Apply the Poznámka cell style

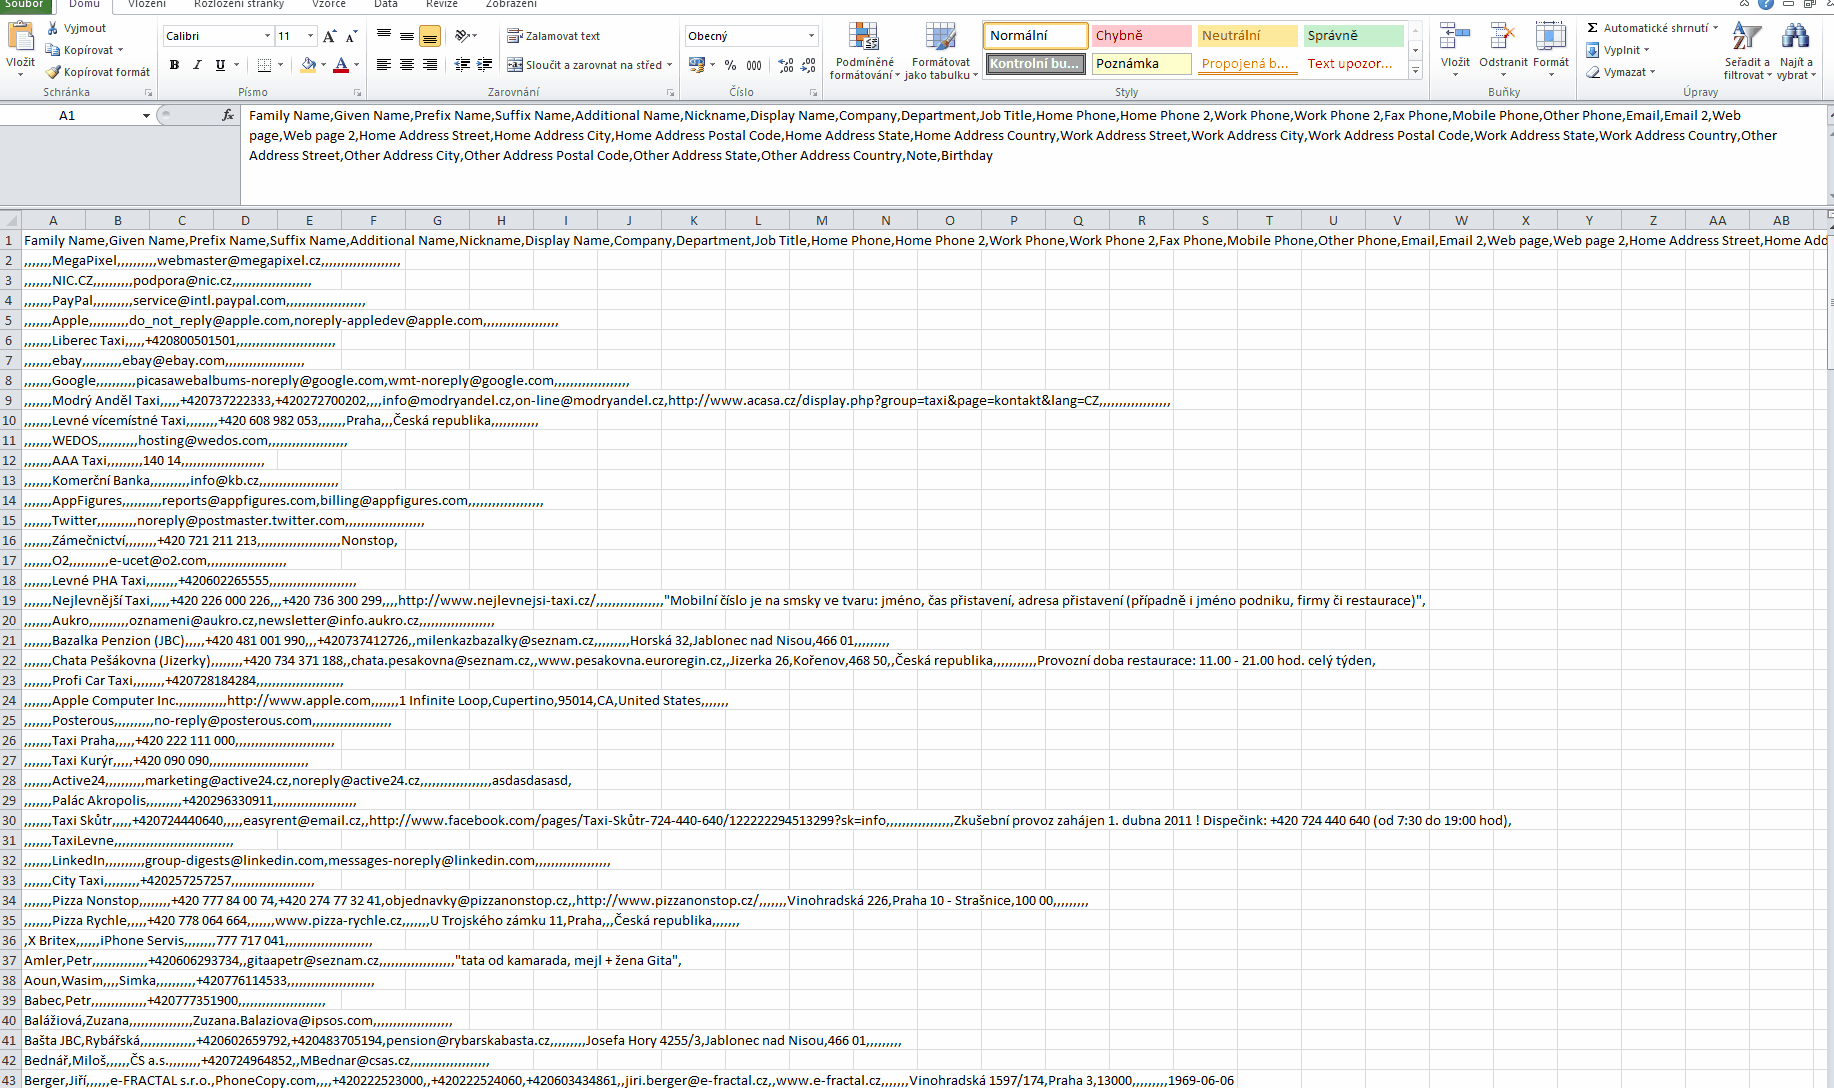pos(1142,64)
